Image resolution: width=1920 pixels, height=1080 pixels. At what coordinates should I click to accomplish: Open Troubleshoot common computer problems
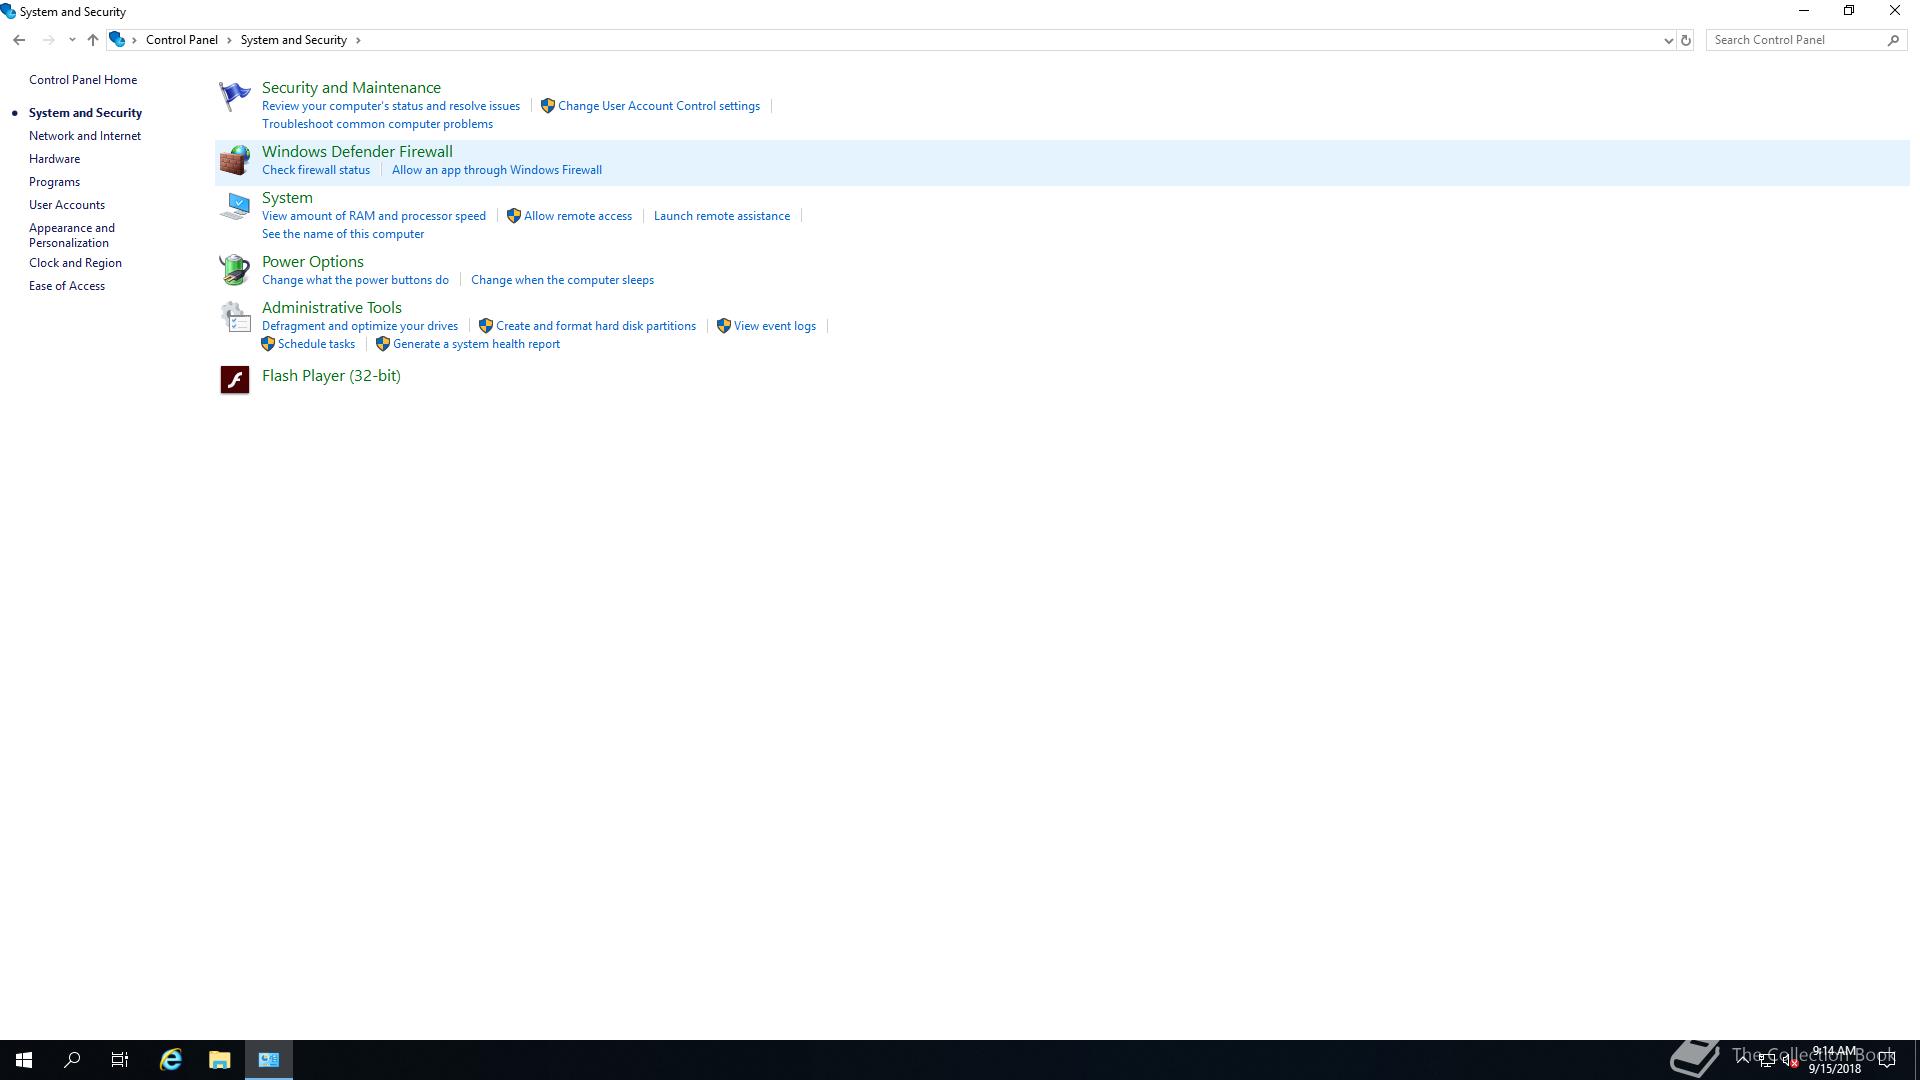pos(377,124)
